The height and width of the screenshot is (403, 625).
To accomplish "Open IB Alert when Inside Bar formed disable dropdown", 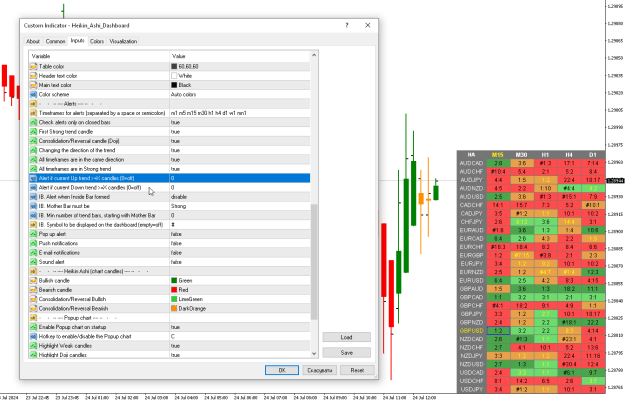I will 240,197.
